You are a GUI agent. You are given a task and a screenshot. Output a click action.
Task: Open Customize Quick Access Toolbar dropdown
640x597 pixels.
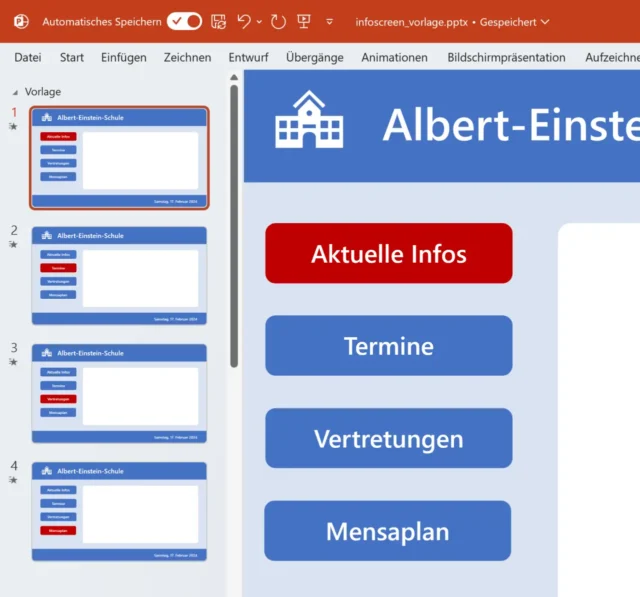[330, 21]
